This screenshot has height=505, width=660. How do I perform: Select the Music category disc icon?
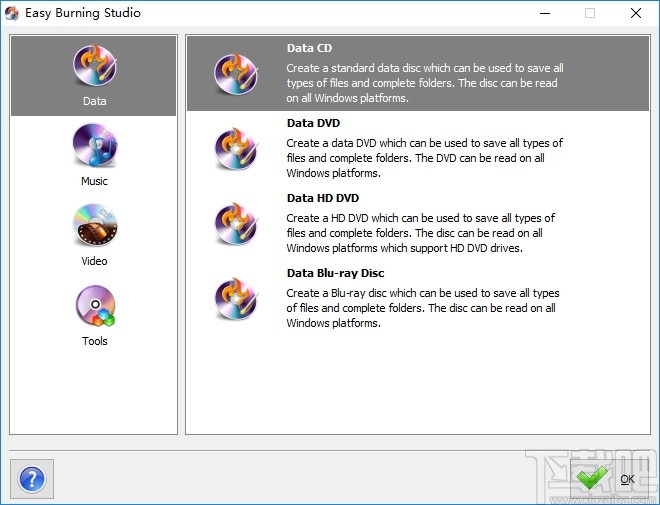95,145
